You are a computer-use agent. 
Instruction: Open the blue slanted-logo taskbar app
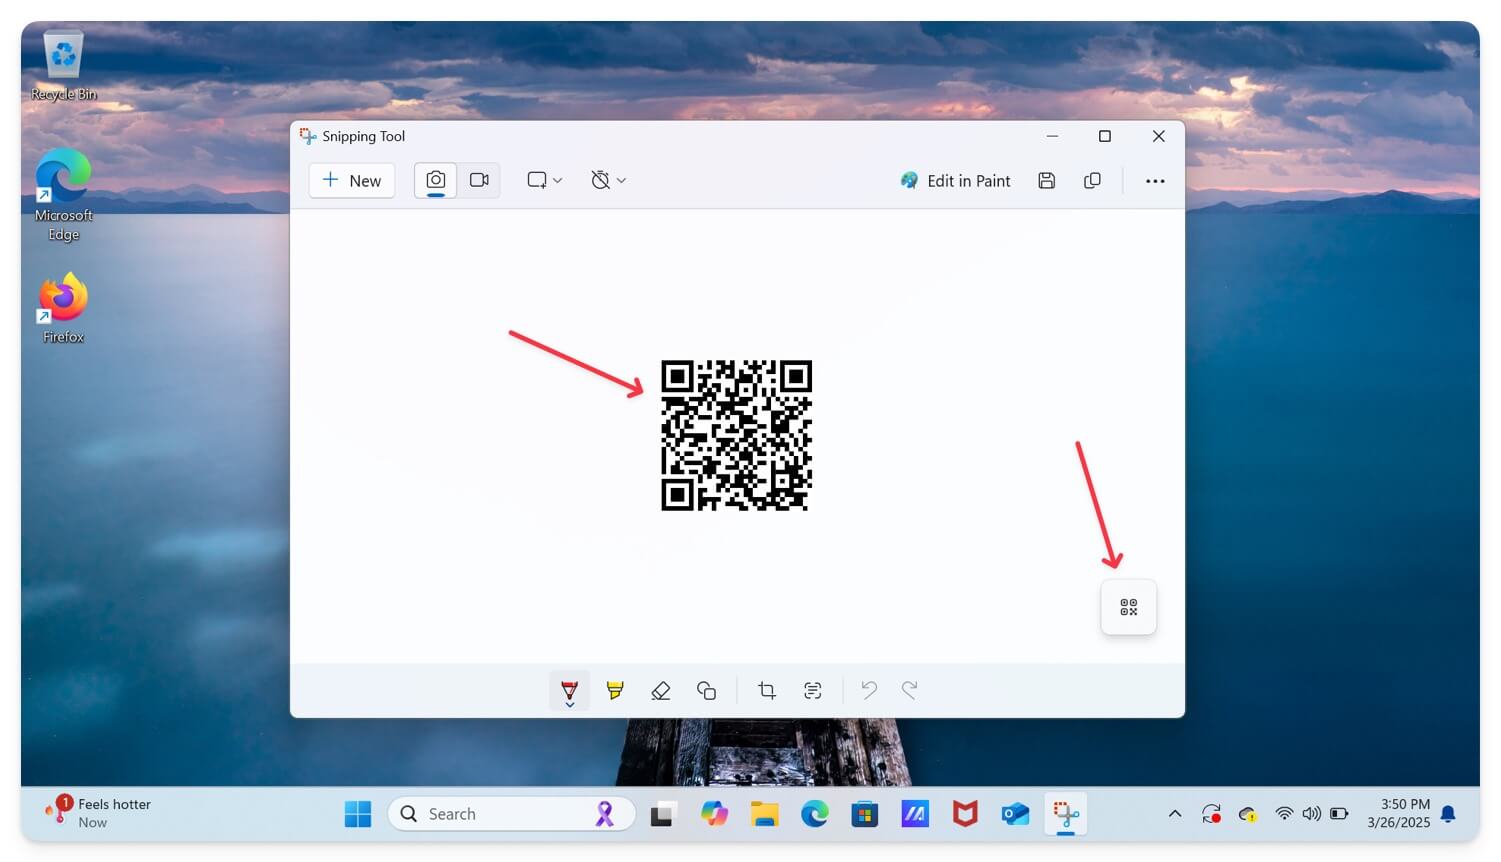click(915, 814)
